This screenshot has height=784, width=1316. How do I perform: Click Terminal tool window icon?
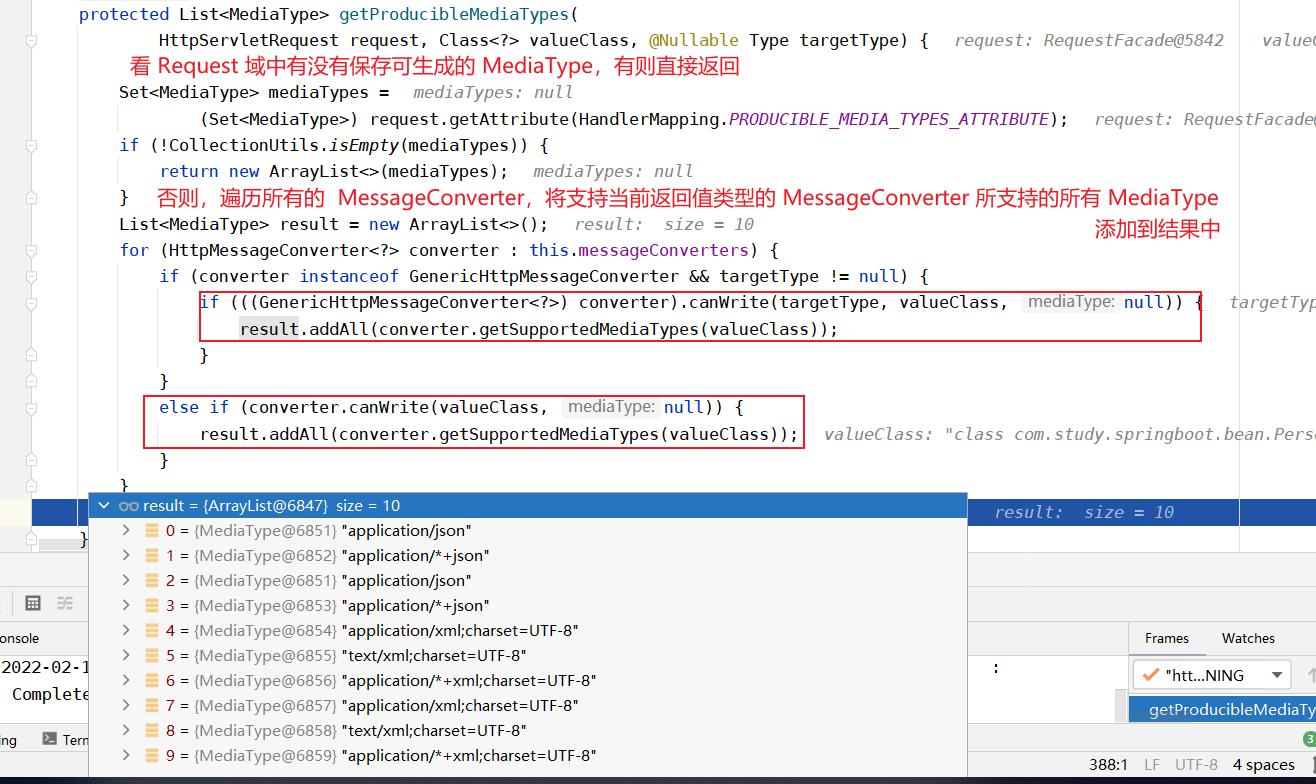point(49,739)
